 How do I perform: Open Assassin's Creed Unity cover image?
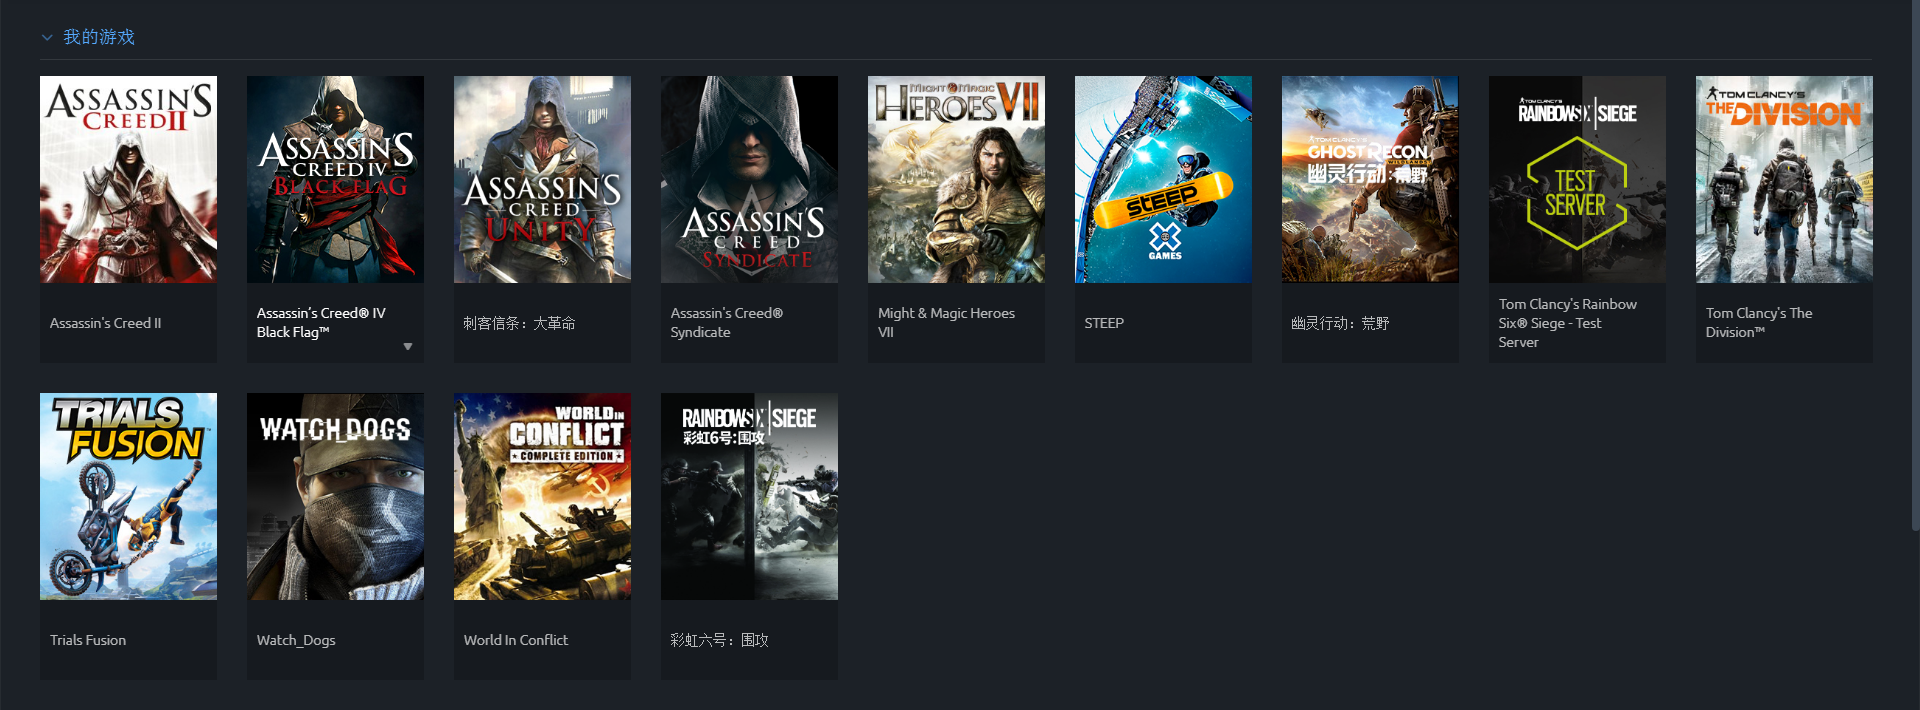click(542, 179)
